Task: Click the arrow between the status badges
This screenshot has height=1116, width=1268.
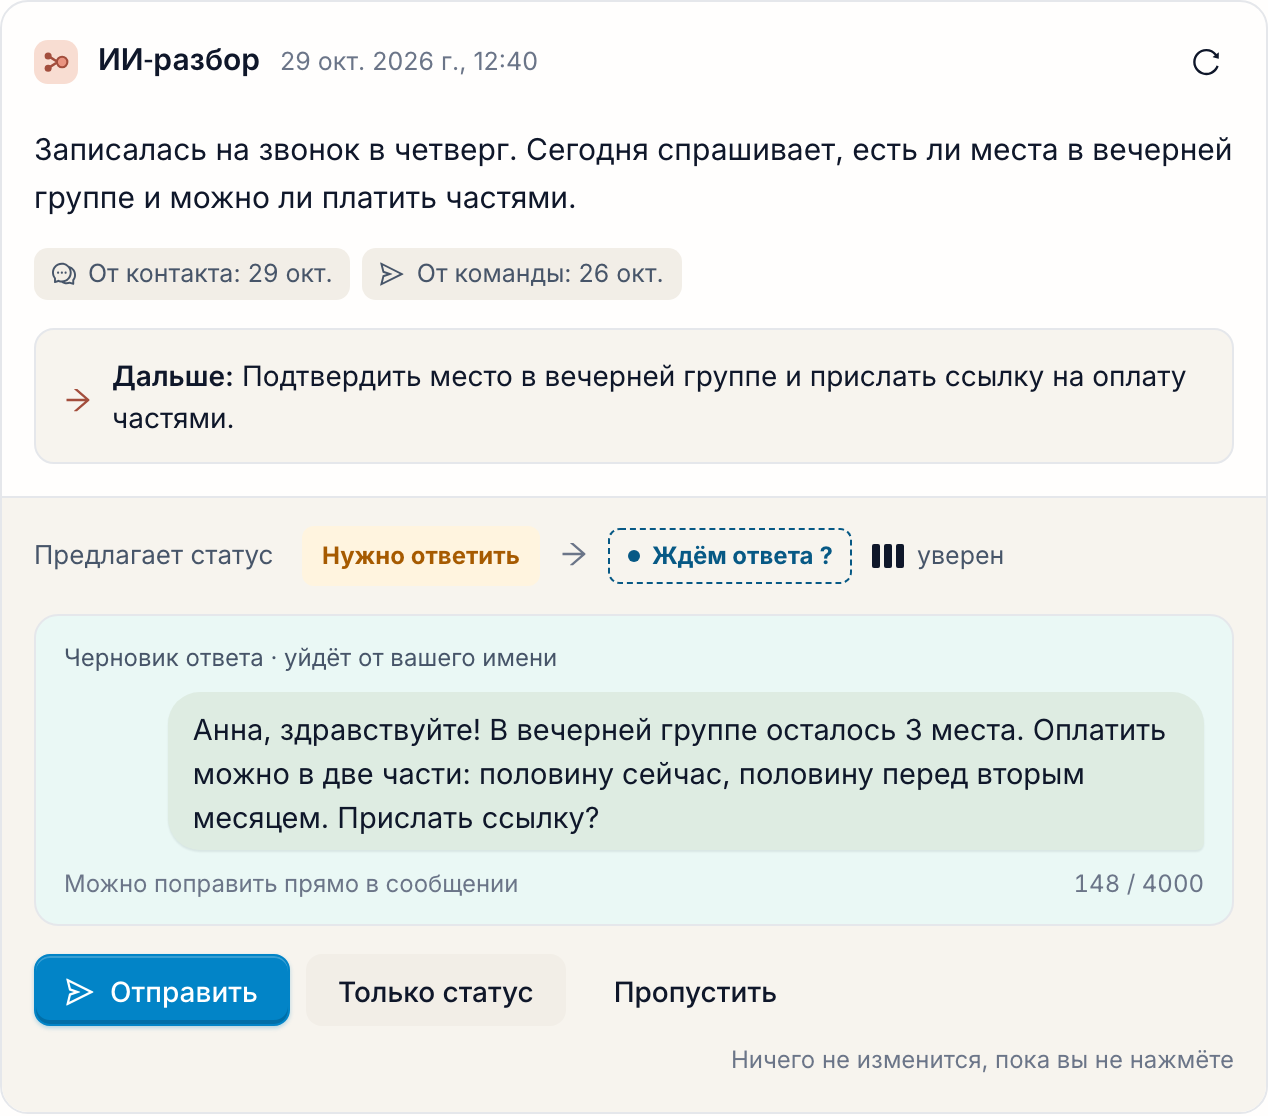Action: click(x=574, y=555)
